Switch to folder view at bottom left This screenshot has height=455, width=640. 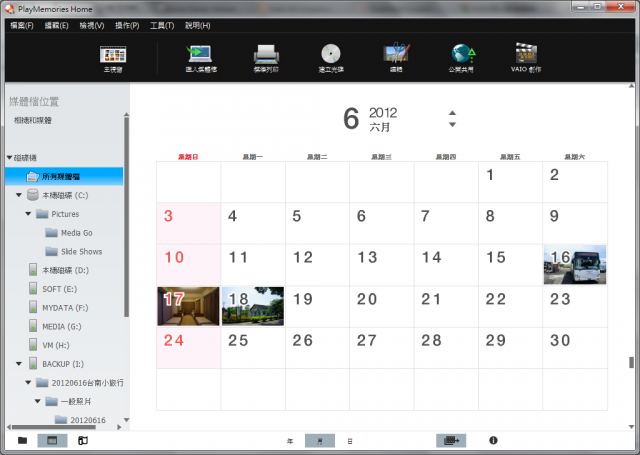pos(22,440)
